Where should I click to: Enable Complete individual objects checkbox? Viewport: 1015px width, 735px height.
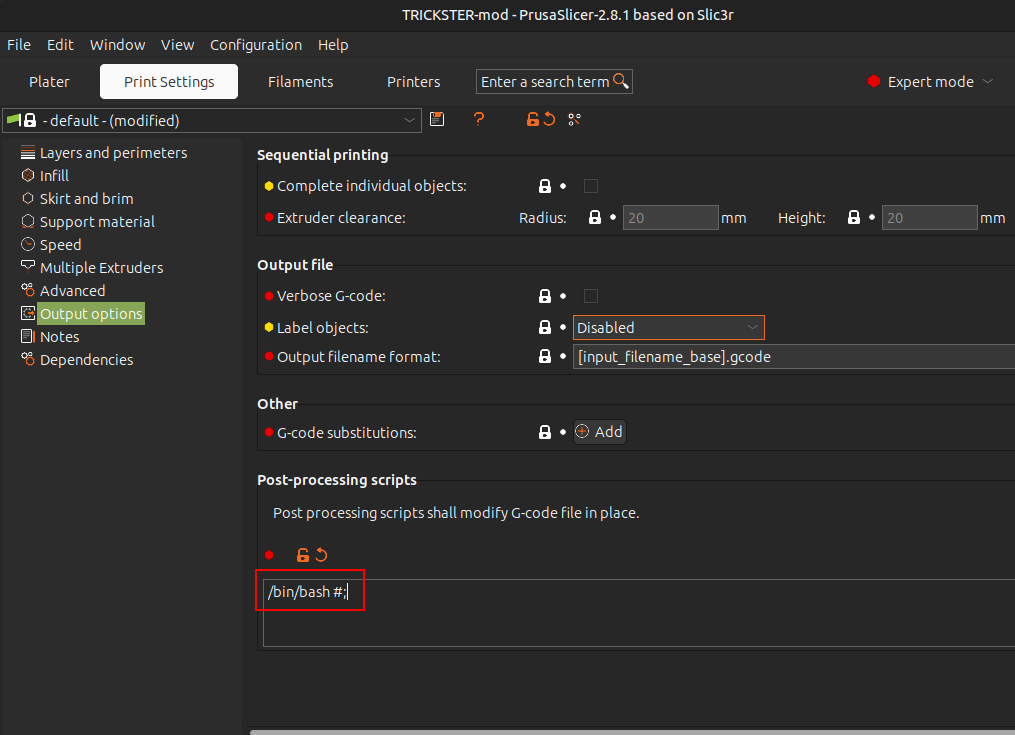coord(591,186)
